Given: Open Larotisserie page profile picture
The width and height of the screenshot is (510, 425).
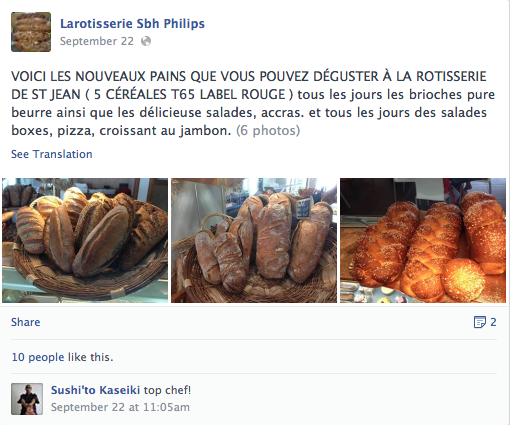Looking at the screenshot, I should coord(31,32).
